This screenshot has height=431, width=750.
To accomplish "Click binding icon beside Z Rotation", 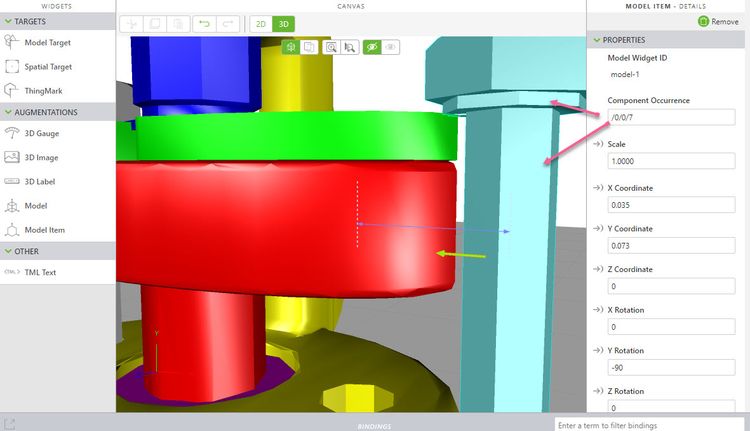I will pos(598,391).
